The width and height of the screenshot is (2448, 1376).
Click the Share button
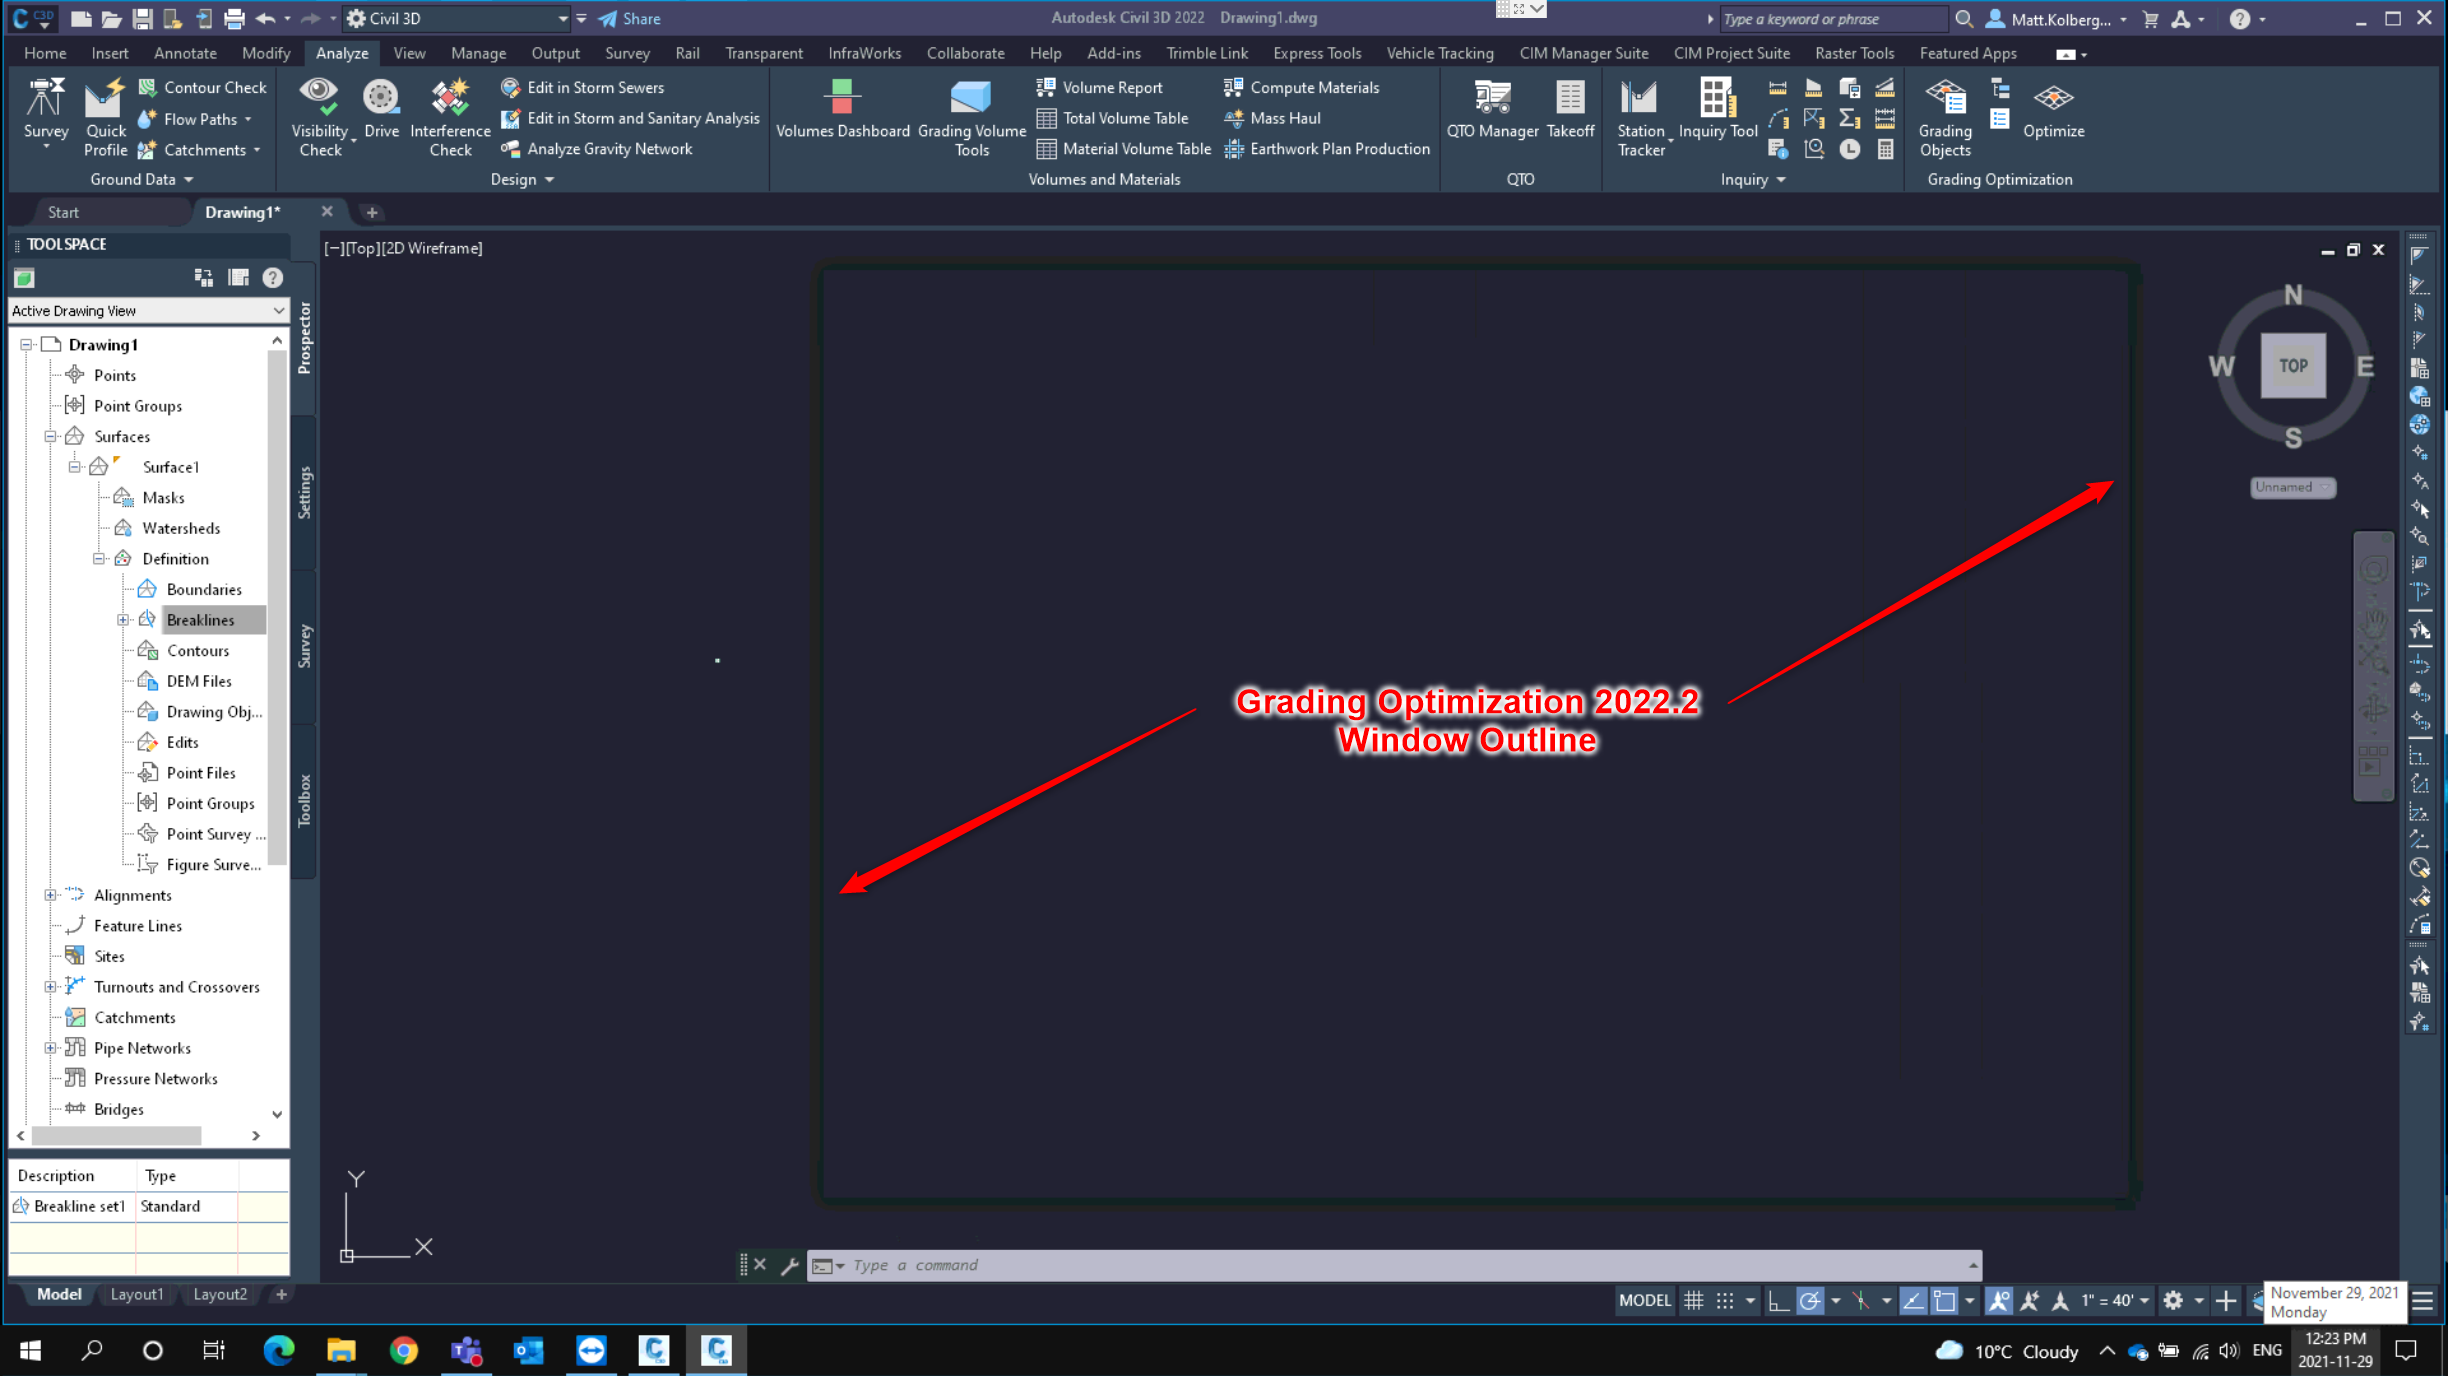(x=628, y=18)
